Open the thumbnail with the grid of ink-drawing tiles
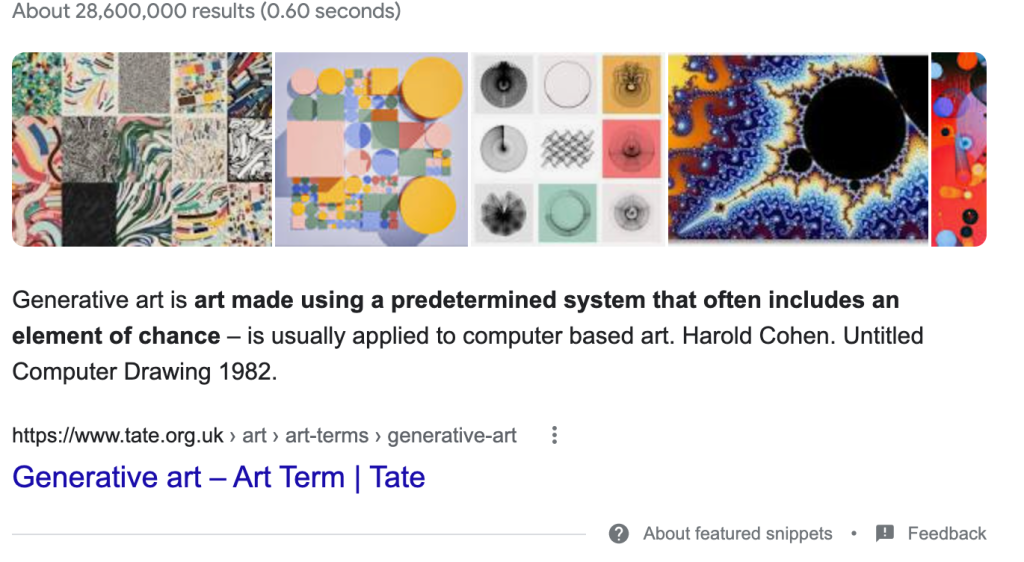This screenshot has width=1024, height=562. coord(567,149)
